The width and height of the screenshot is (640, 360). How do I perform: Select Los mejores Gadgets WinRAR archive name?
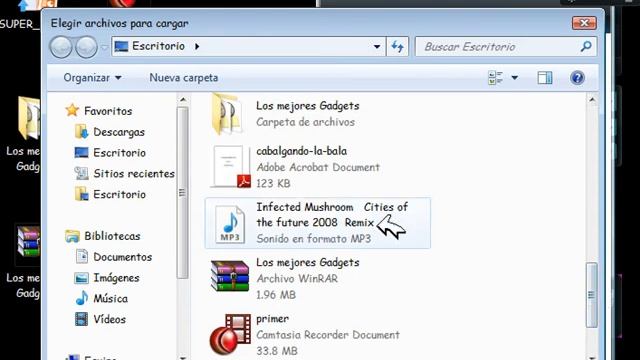tap(308, 262)
